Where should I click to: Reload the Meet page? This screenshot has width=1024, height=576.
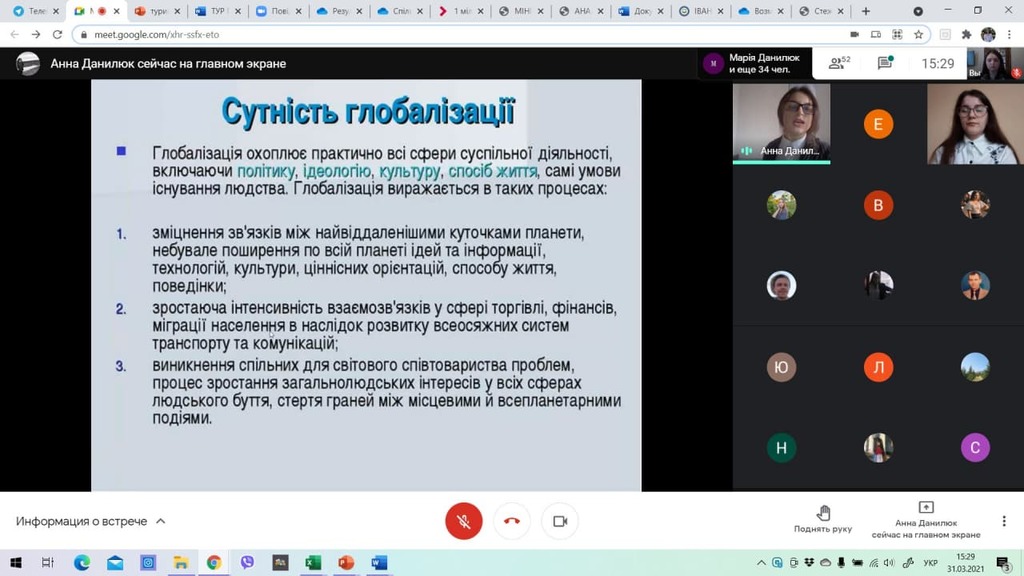pyautogui.click(x=56, y=34)
